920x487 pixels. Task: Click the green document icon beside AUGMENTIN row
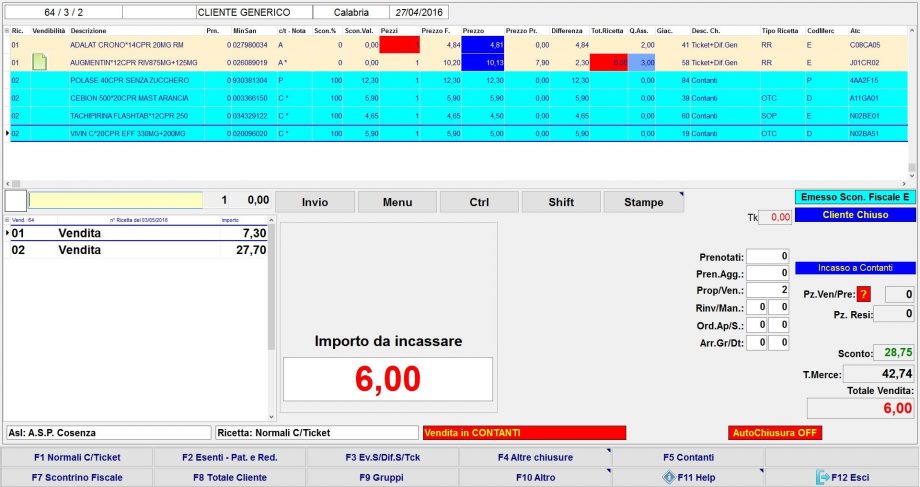point(40,62)
